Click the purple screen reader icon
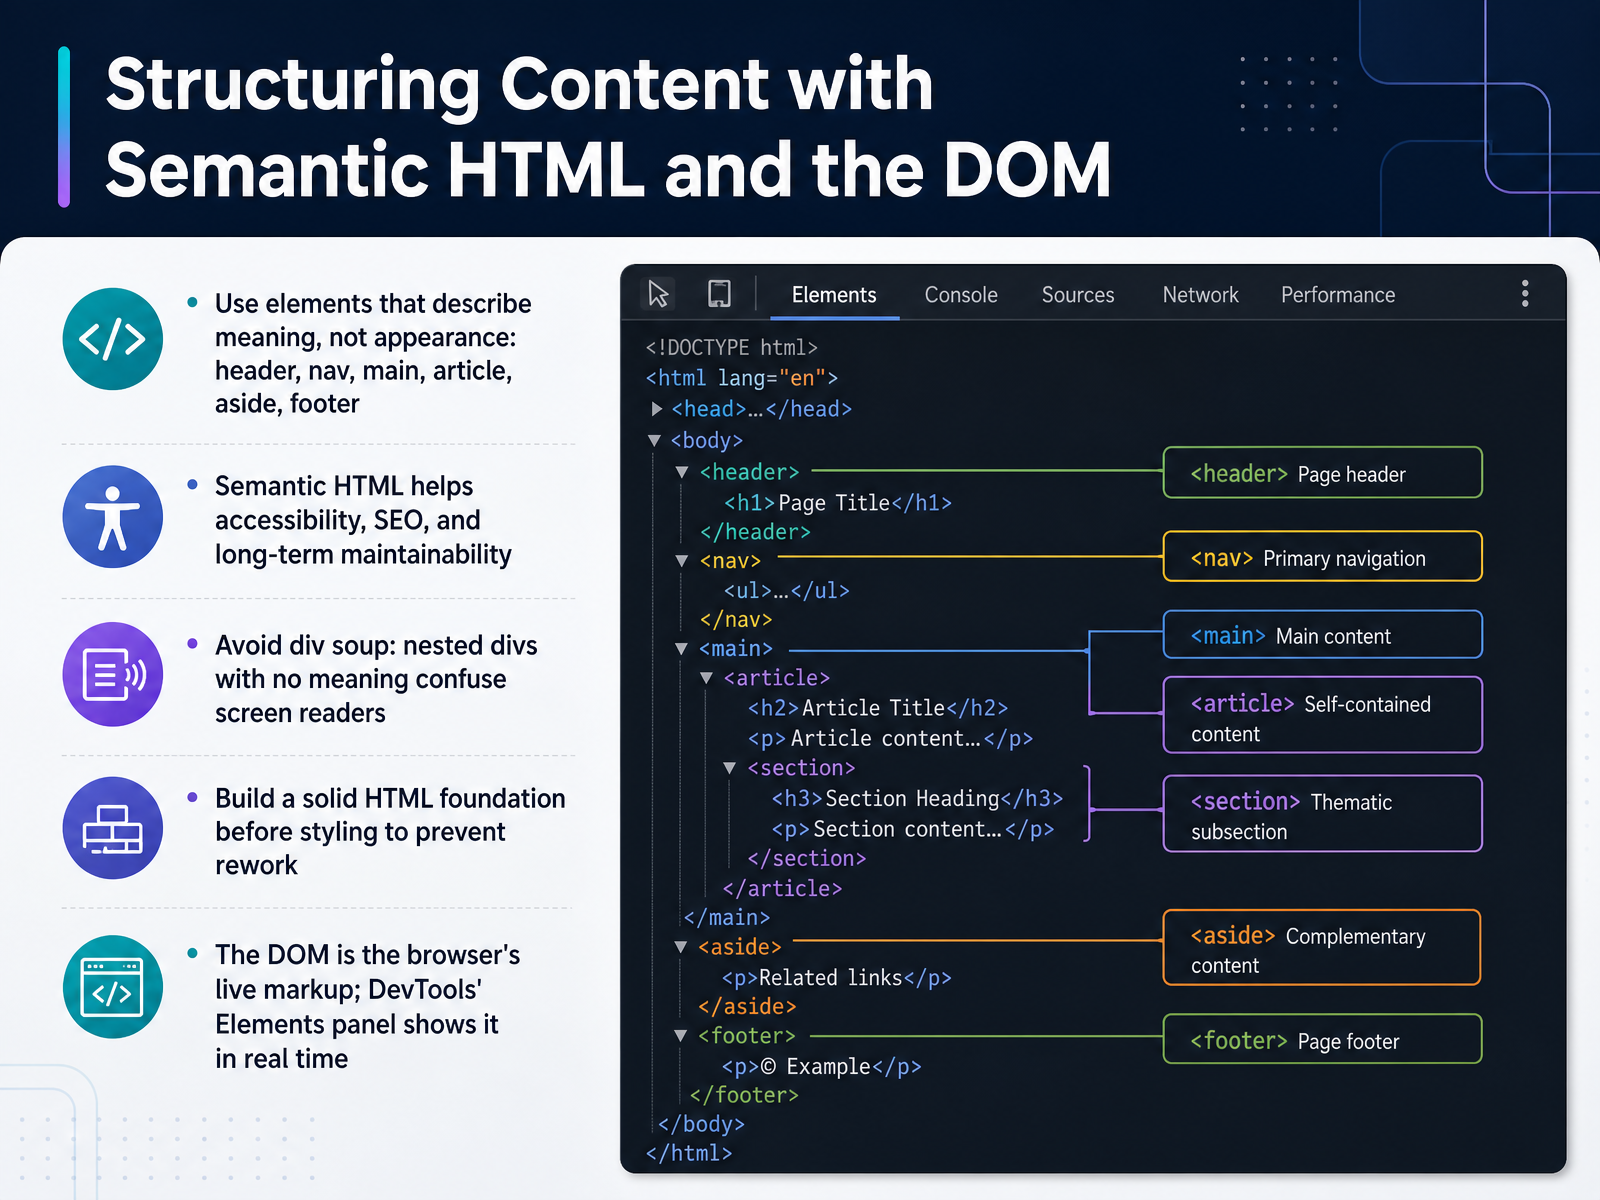Image resolution: width=1600 pixels, height=1200 pixels. click(113, 675)
